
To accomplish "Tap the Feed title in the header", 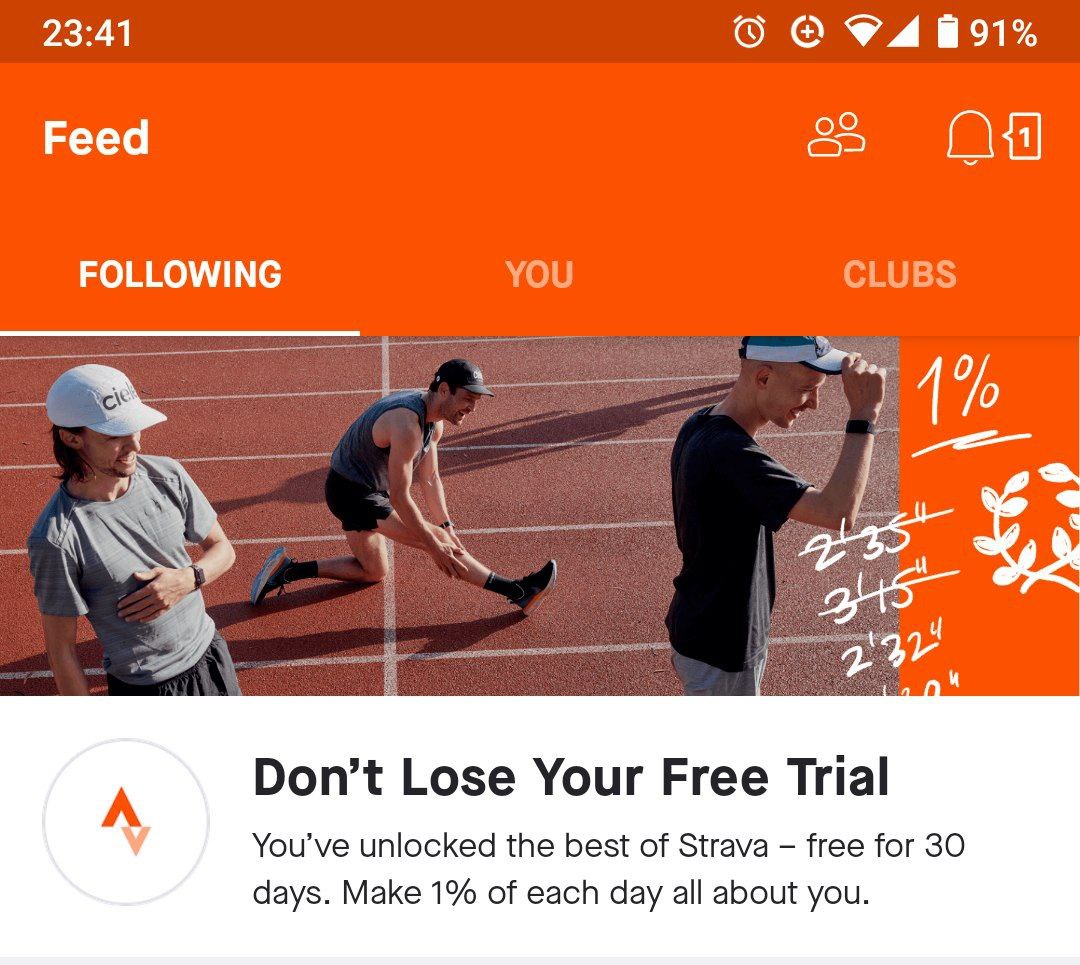I will (x=96, y=137).
